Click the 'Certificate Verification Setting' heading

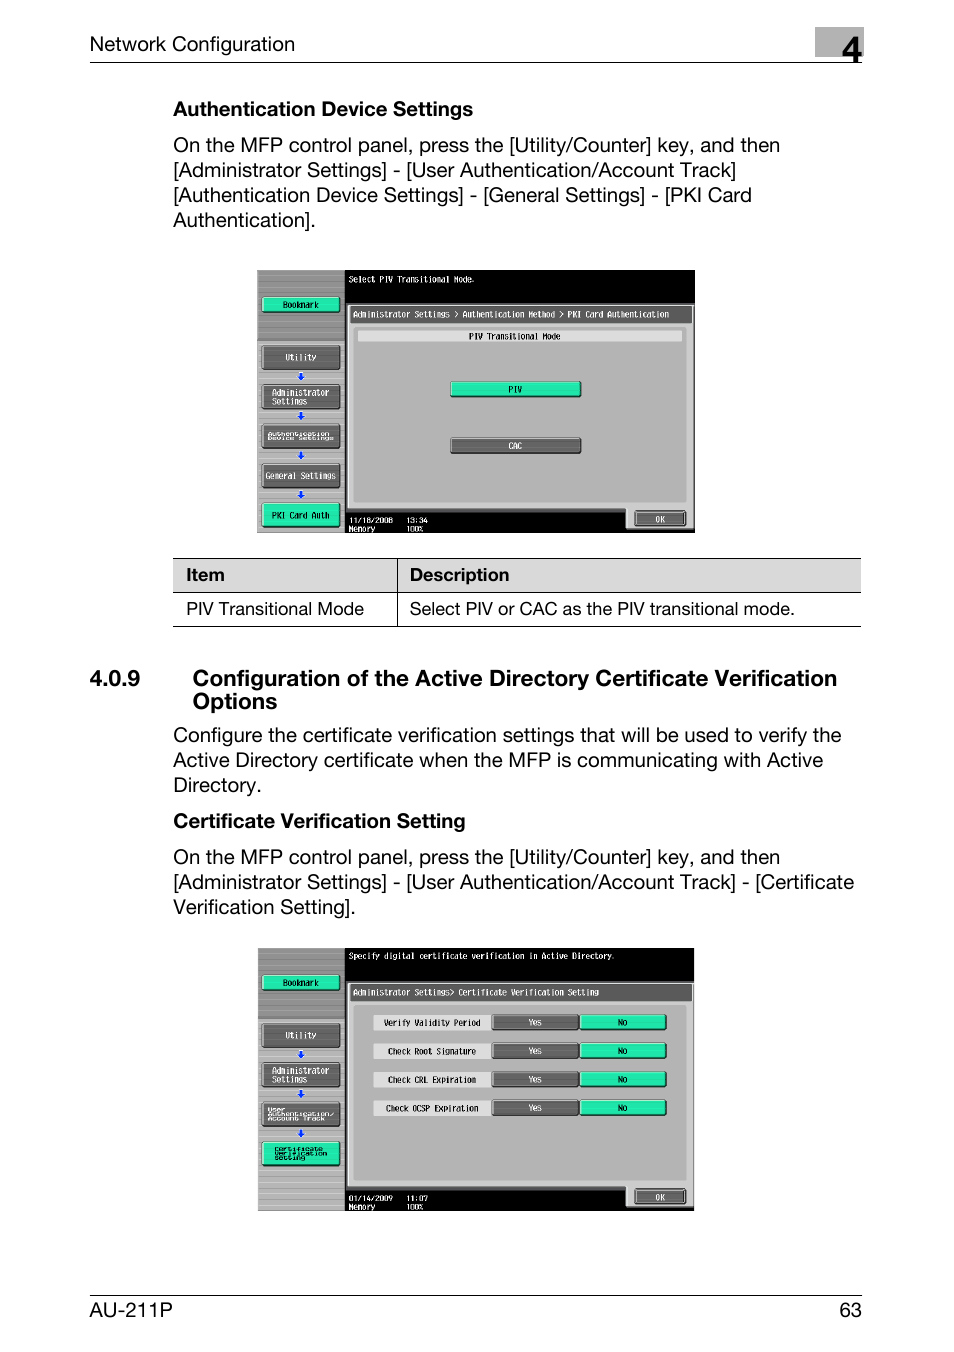[x=319, y=821]
